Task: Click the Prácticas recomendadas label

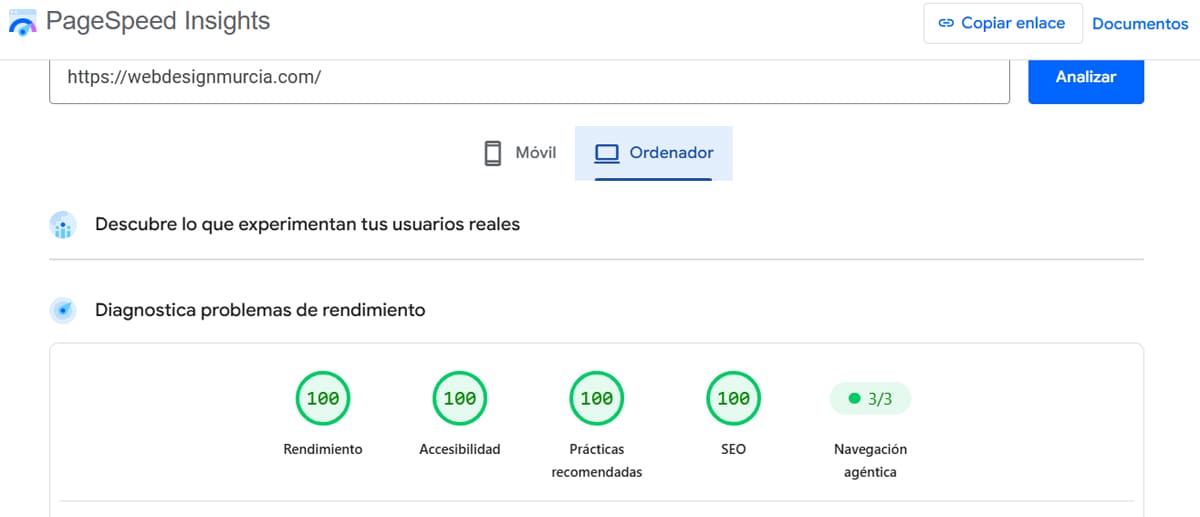Action: (597, 461)
